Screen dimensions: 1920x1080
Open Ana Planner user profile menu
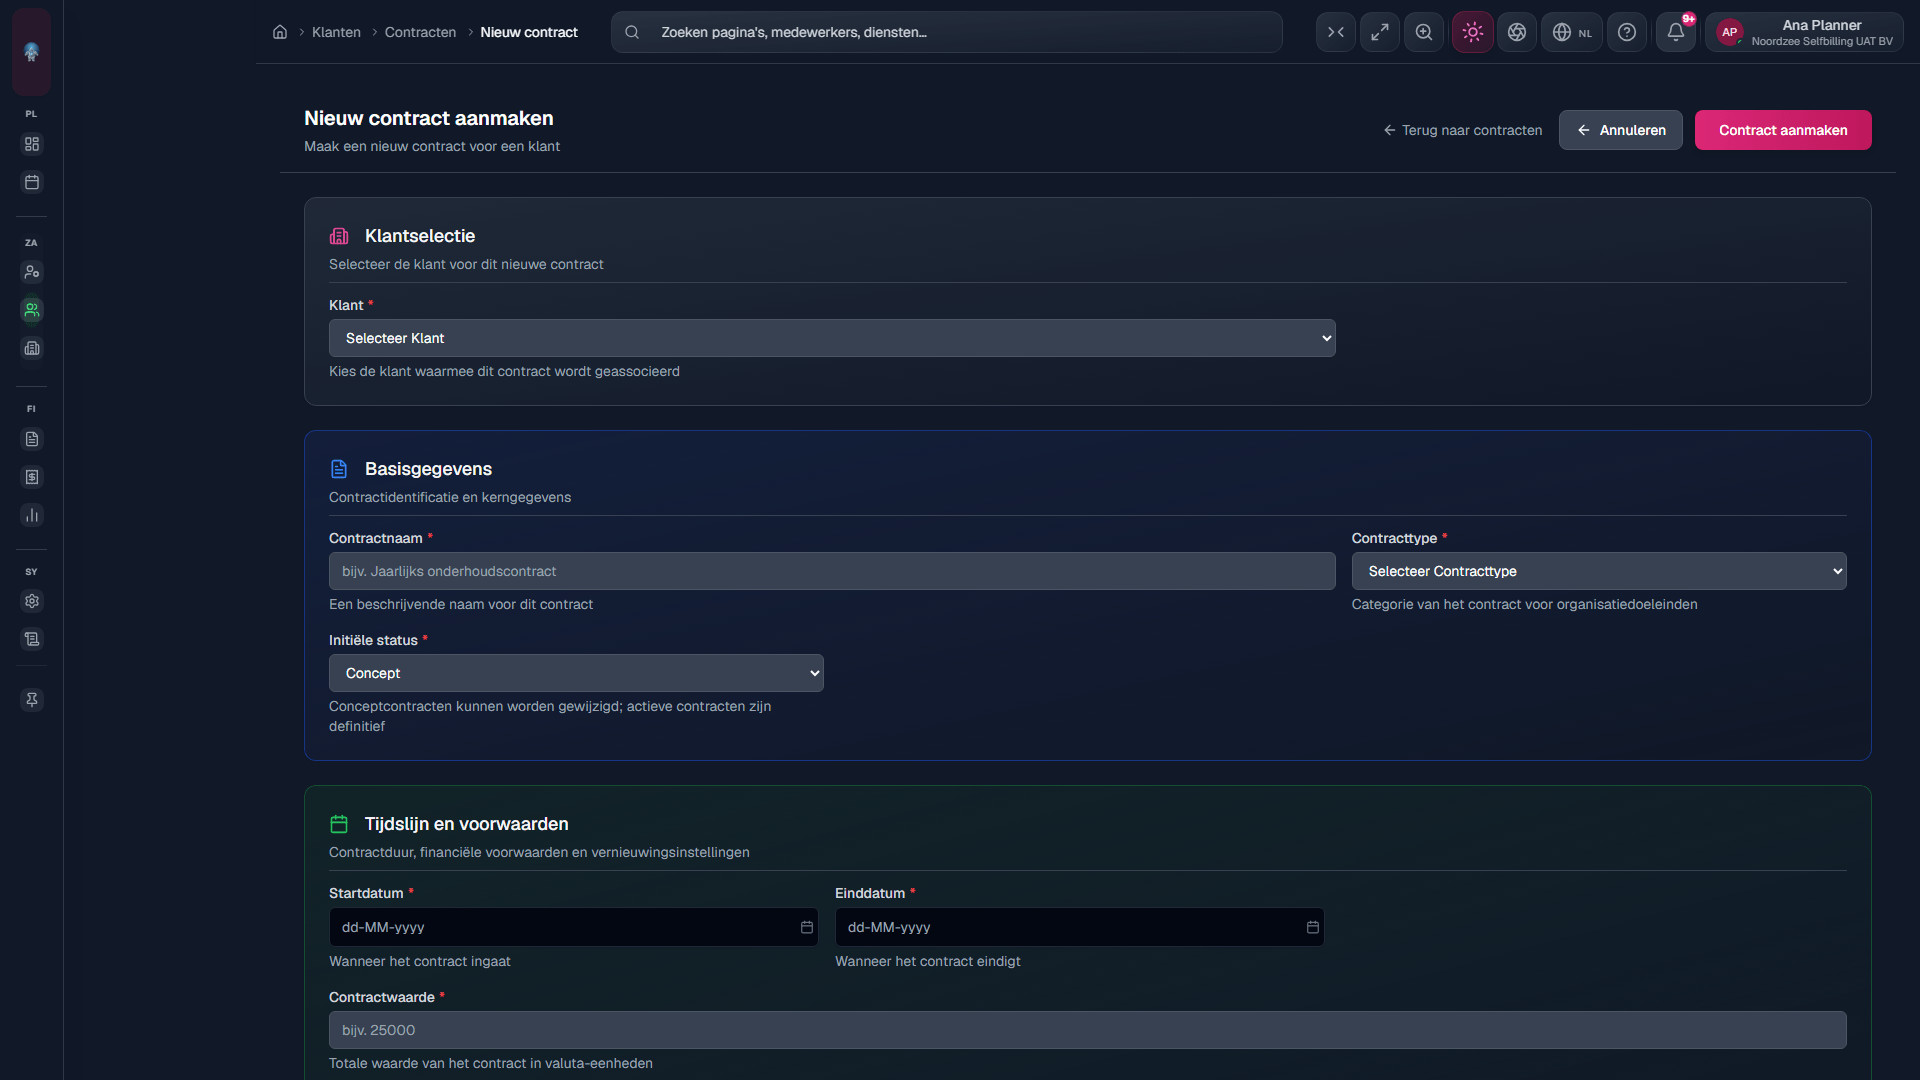pos(1804,32)
